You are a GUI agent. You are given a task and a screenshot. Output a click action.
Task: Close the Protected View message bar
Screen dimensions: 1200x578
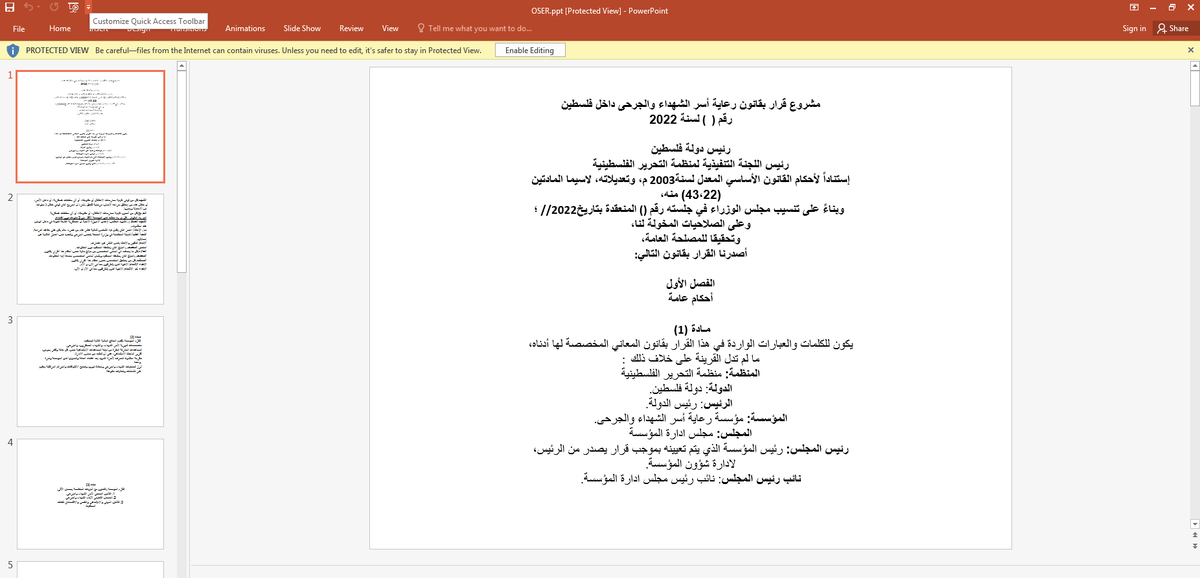1191,50
